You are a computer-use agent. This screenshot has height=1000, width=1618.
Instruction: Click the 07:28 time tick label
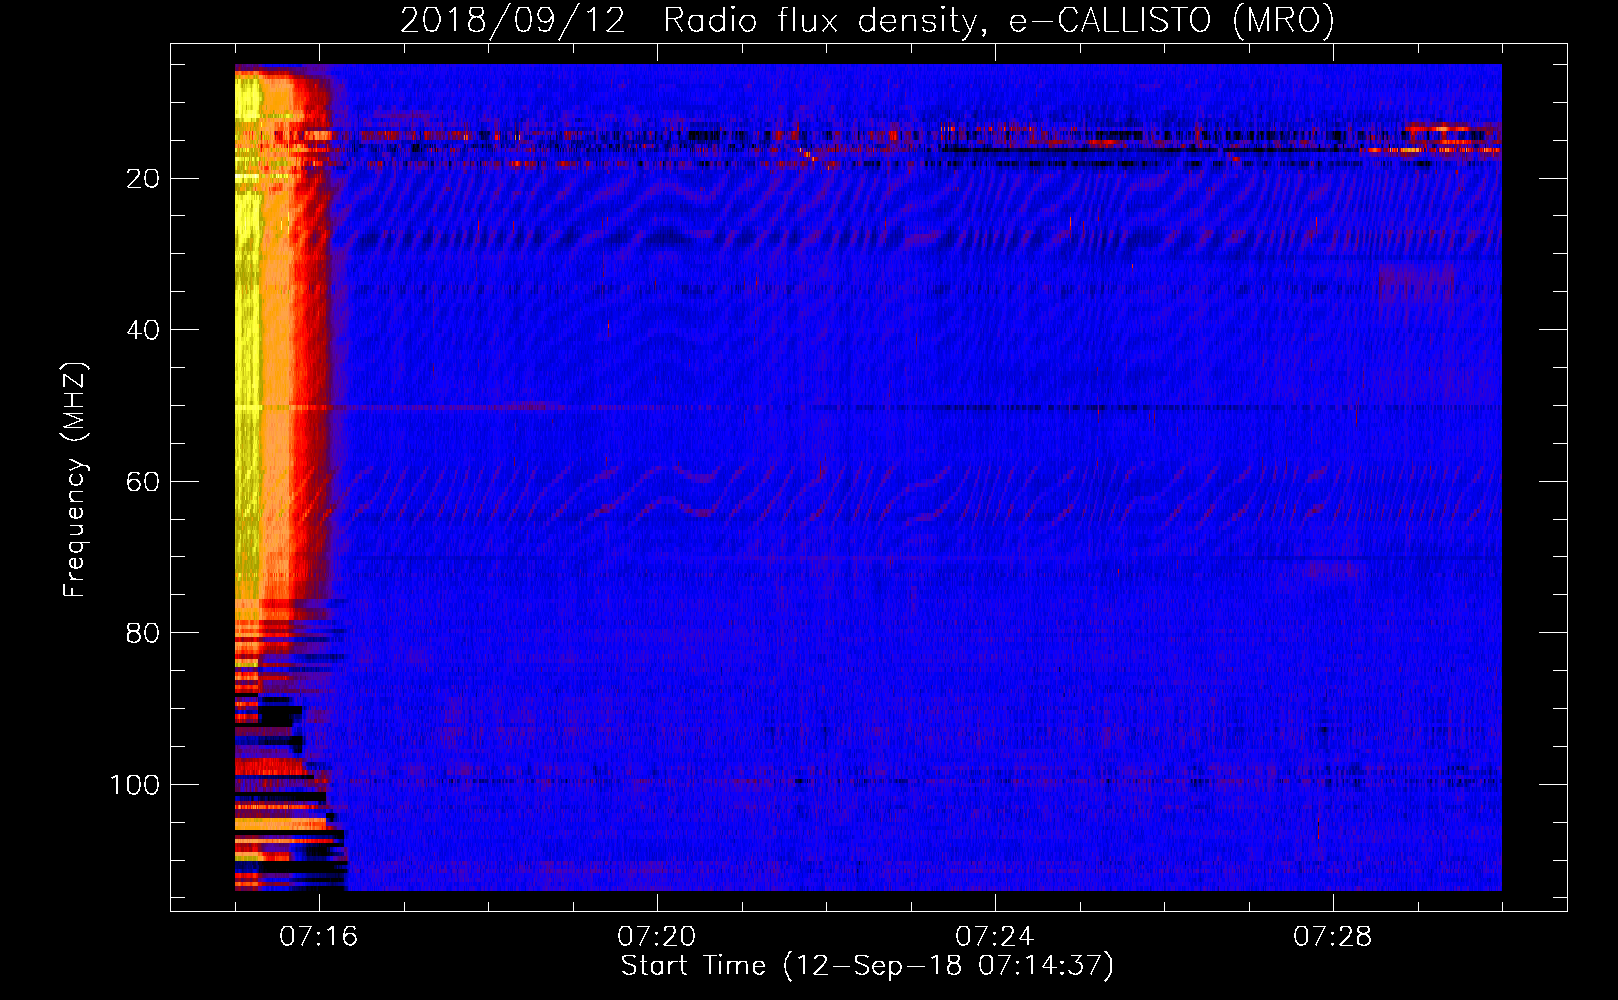(x=1333, y=937)
